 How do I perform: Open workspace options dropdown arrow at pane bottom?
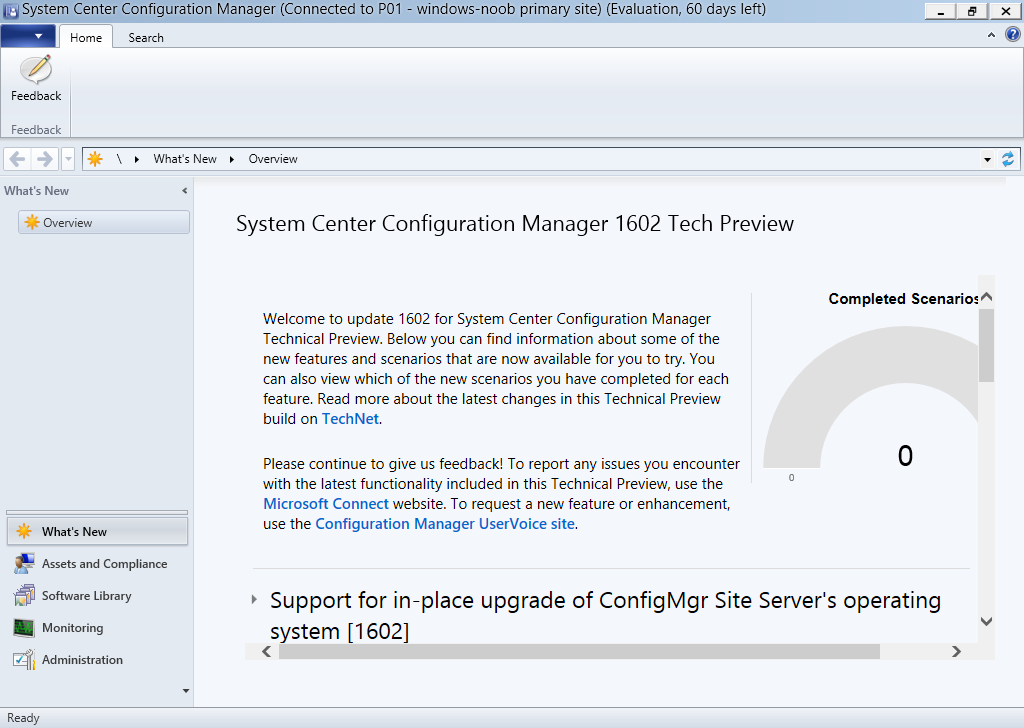185,691
